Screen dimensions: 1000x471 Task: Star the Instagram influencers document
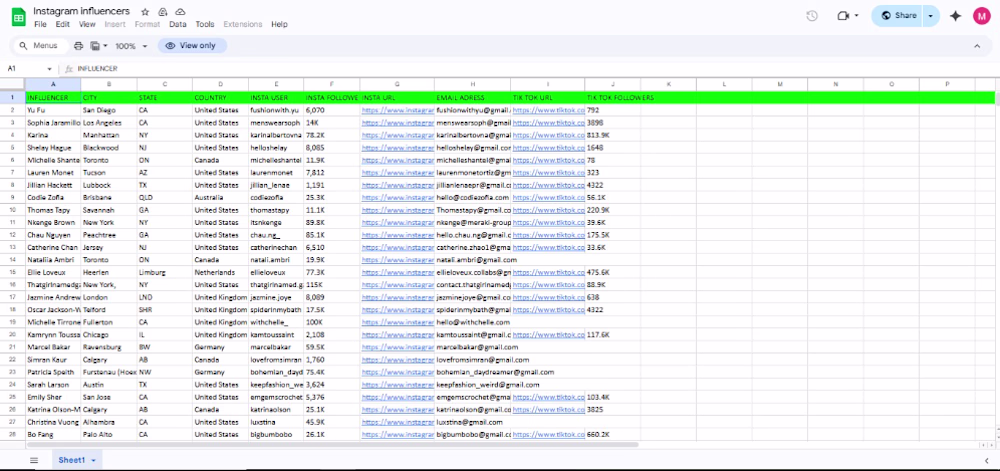145,12
